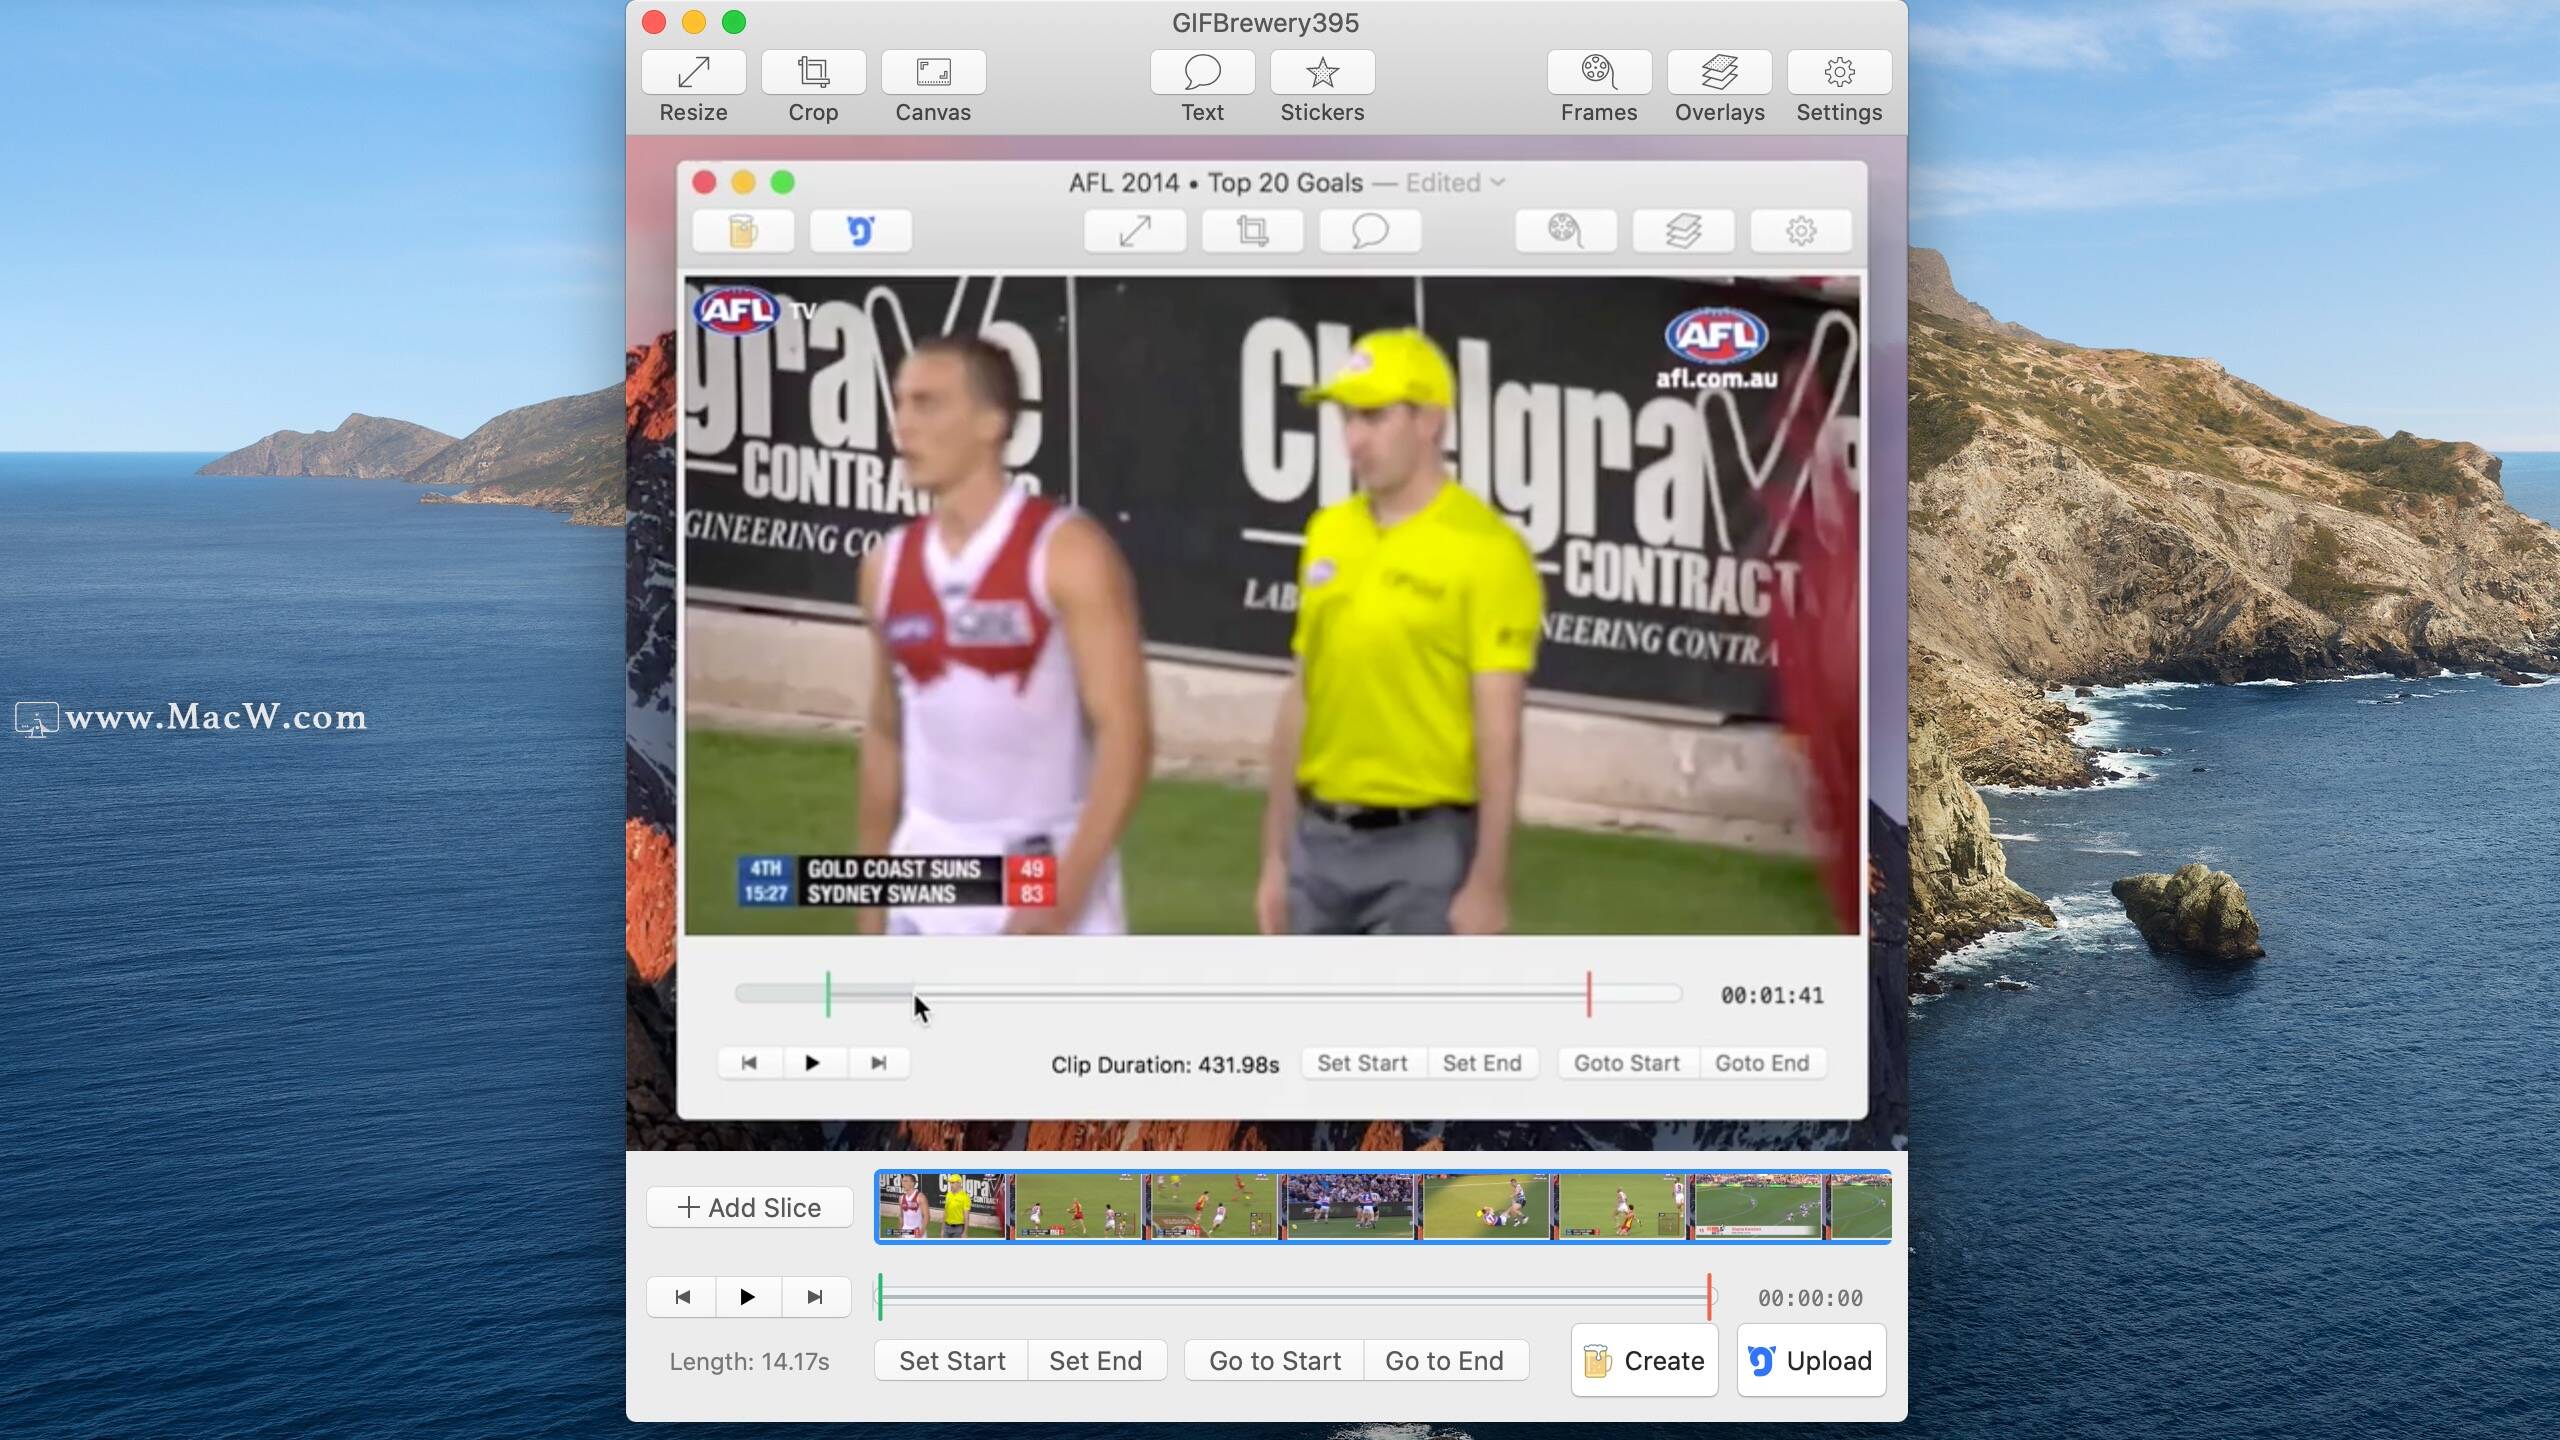Click the gear icon in the inner window
The height and width of the screenshot is (1440, 2560).
(x=1801, y=231)
